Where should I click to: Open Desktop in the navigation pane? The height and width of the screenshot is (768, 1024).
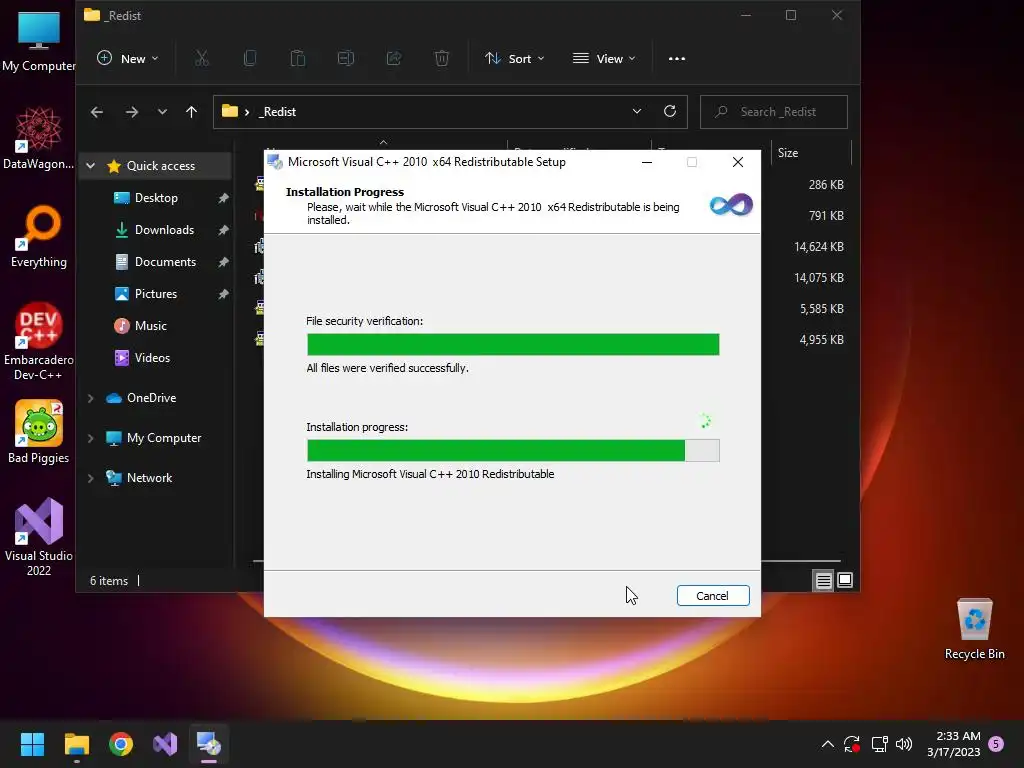156,198
